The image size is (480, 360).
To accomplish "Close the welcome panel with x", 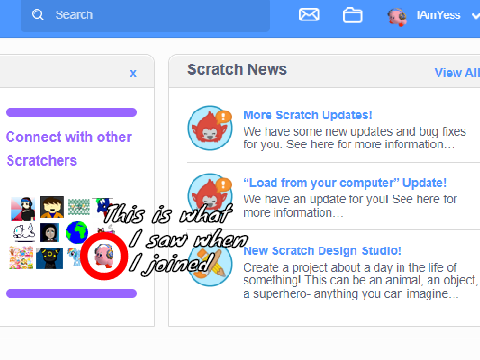I will (x=133, y=73).
